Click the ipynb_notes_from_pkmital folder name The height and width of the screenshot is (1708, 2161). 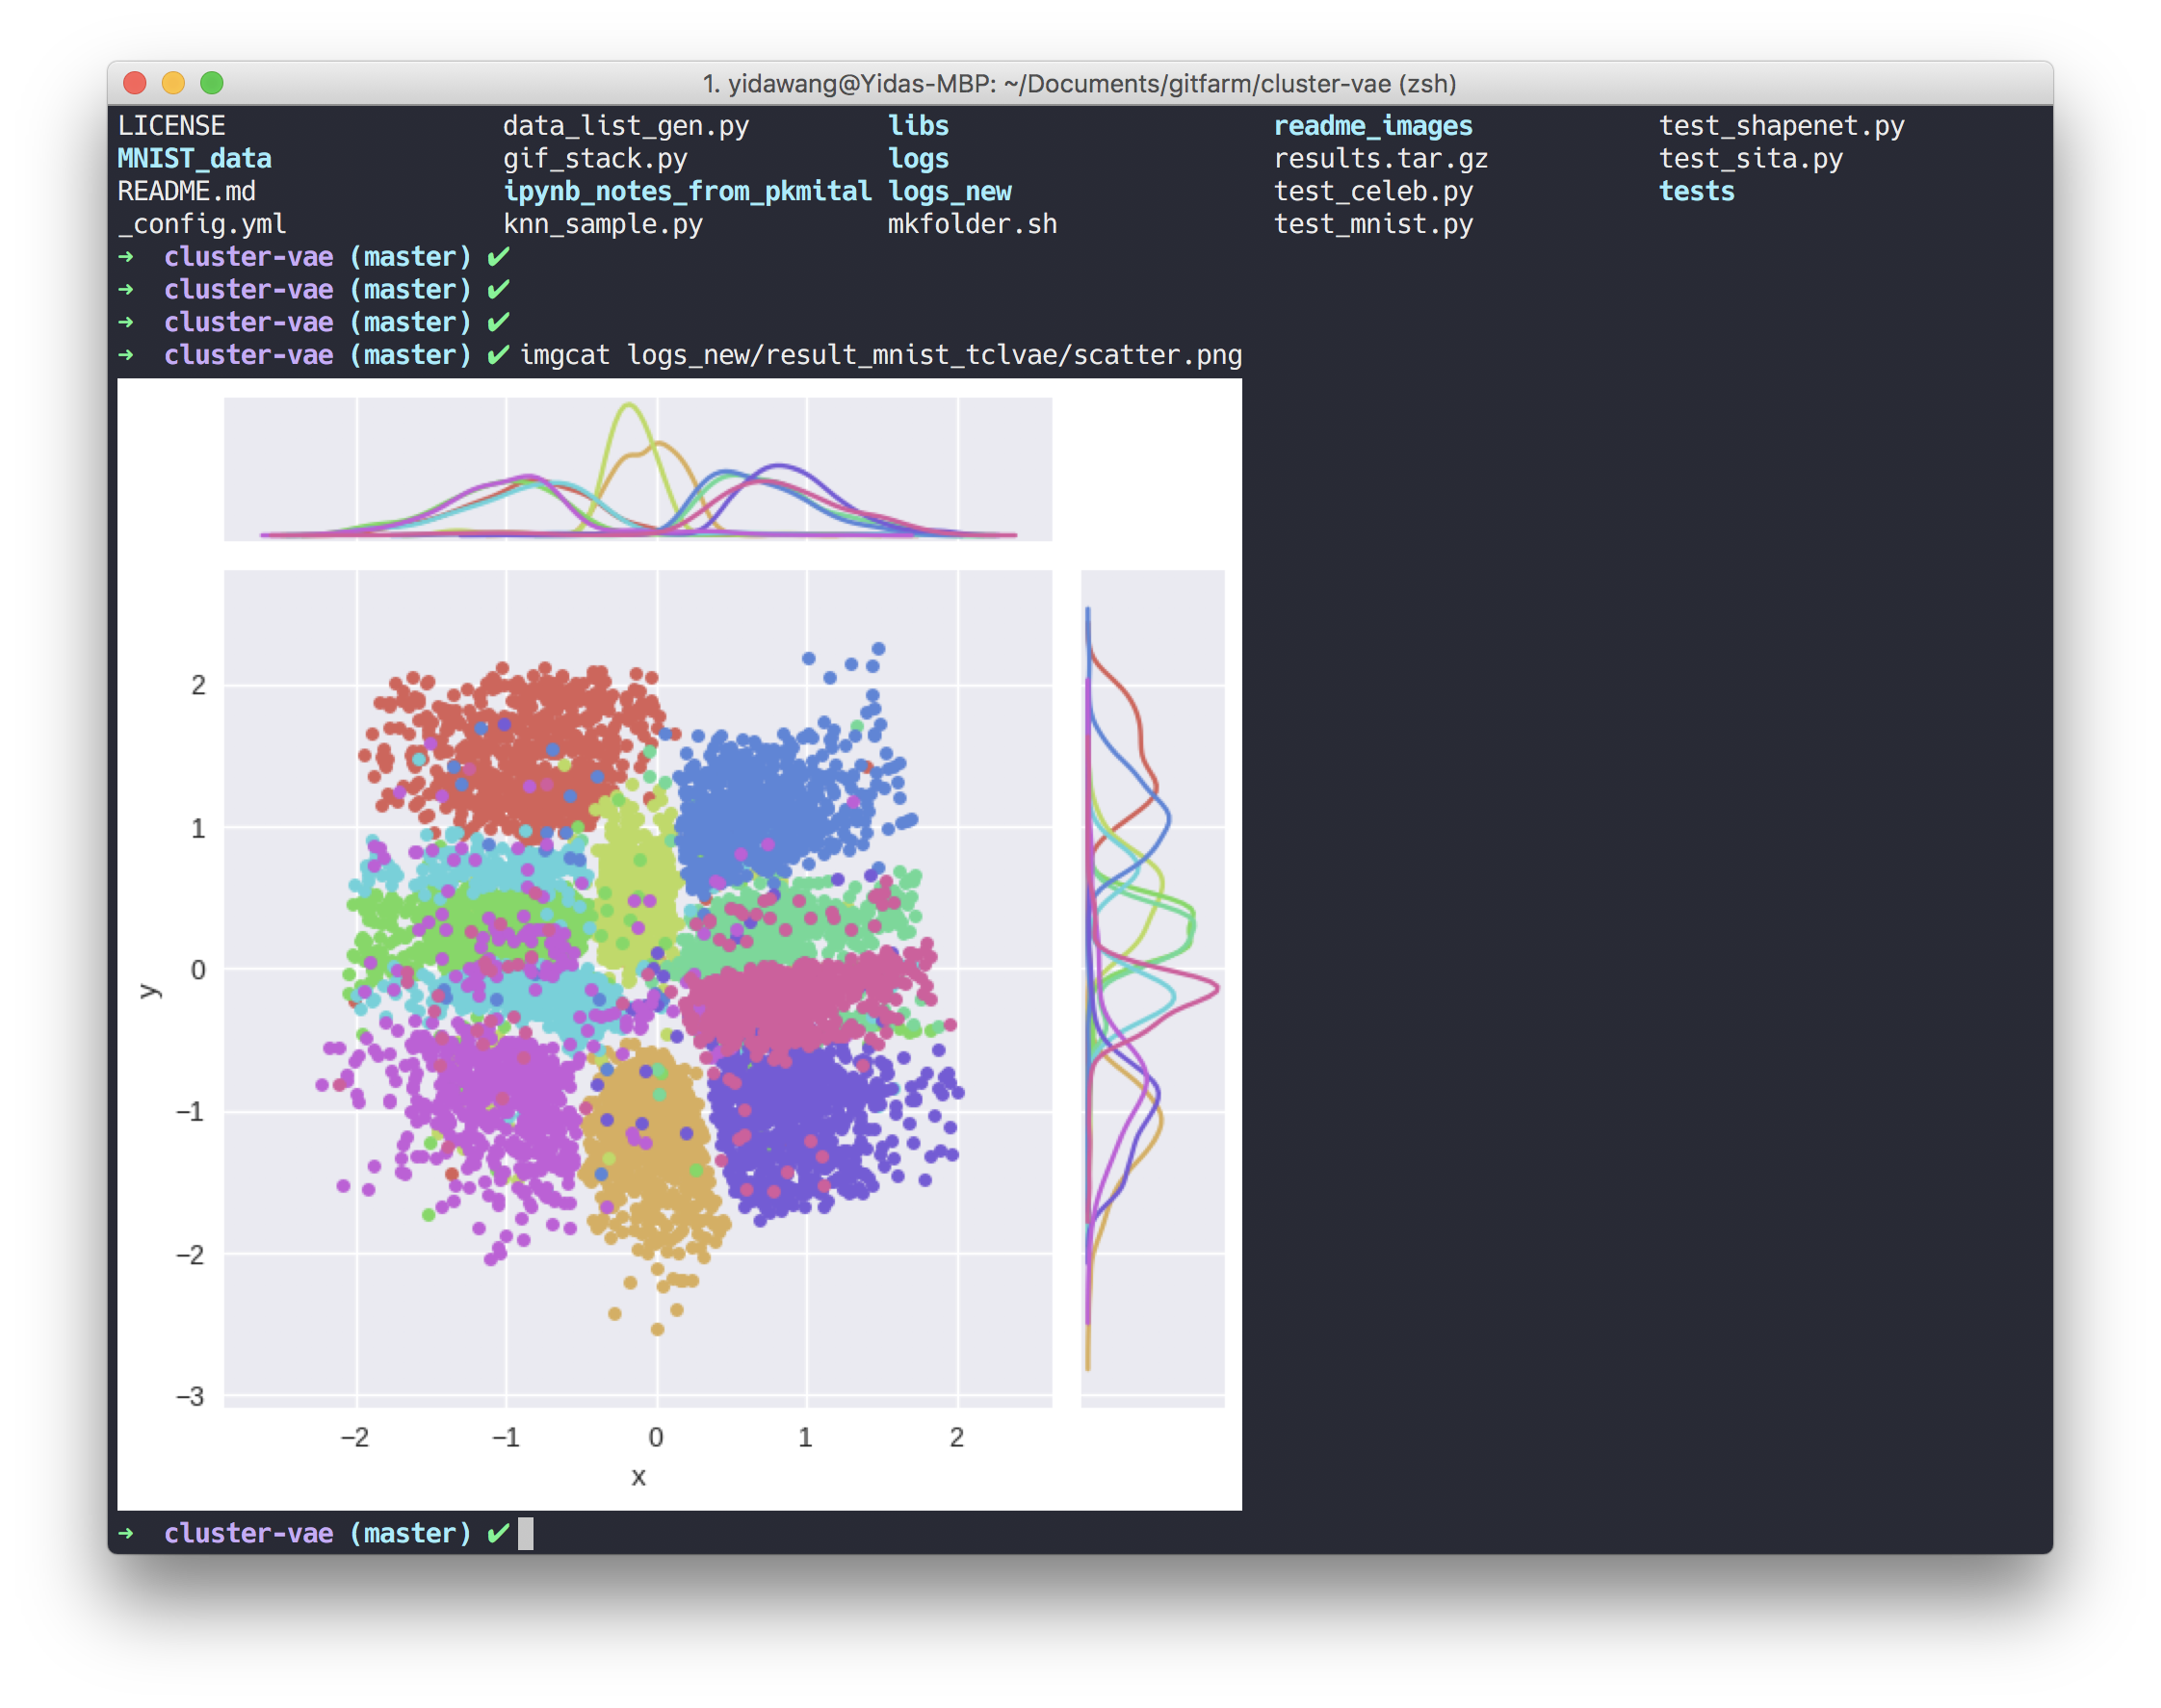(687, 192)
